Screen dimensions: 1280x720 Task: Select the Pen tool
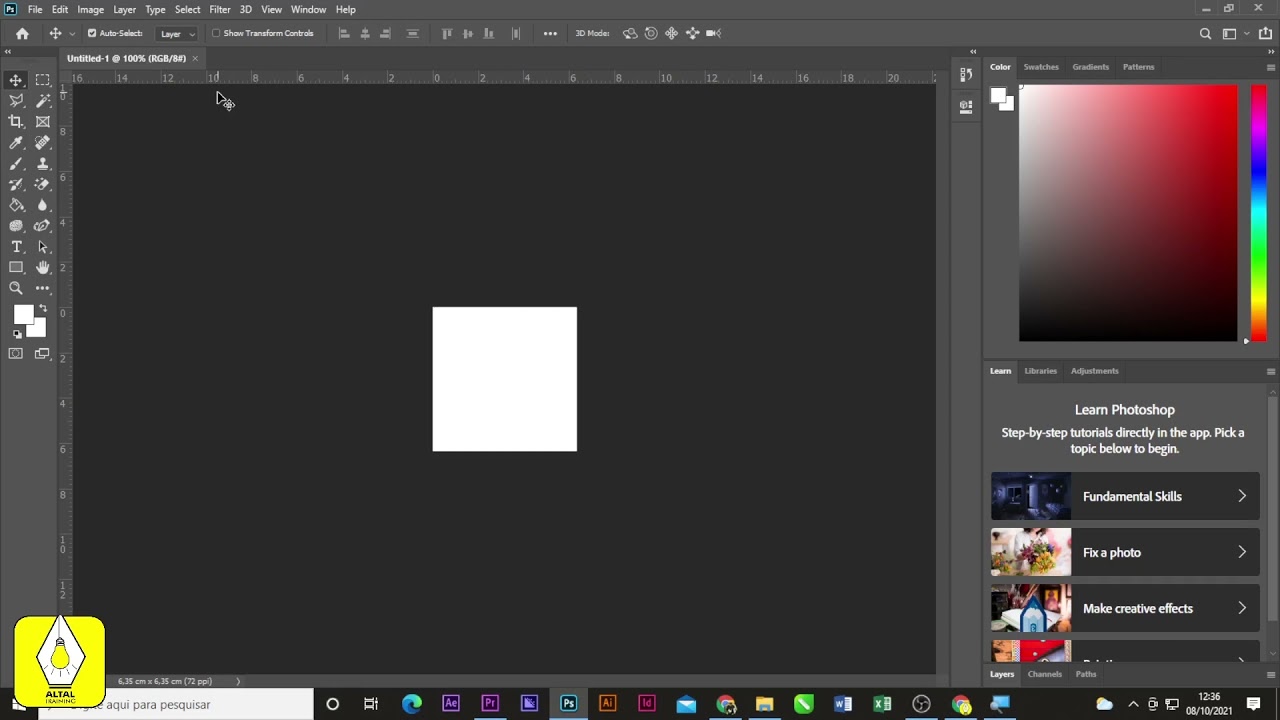(42, 226)
